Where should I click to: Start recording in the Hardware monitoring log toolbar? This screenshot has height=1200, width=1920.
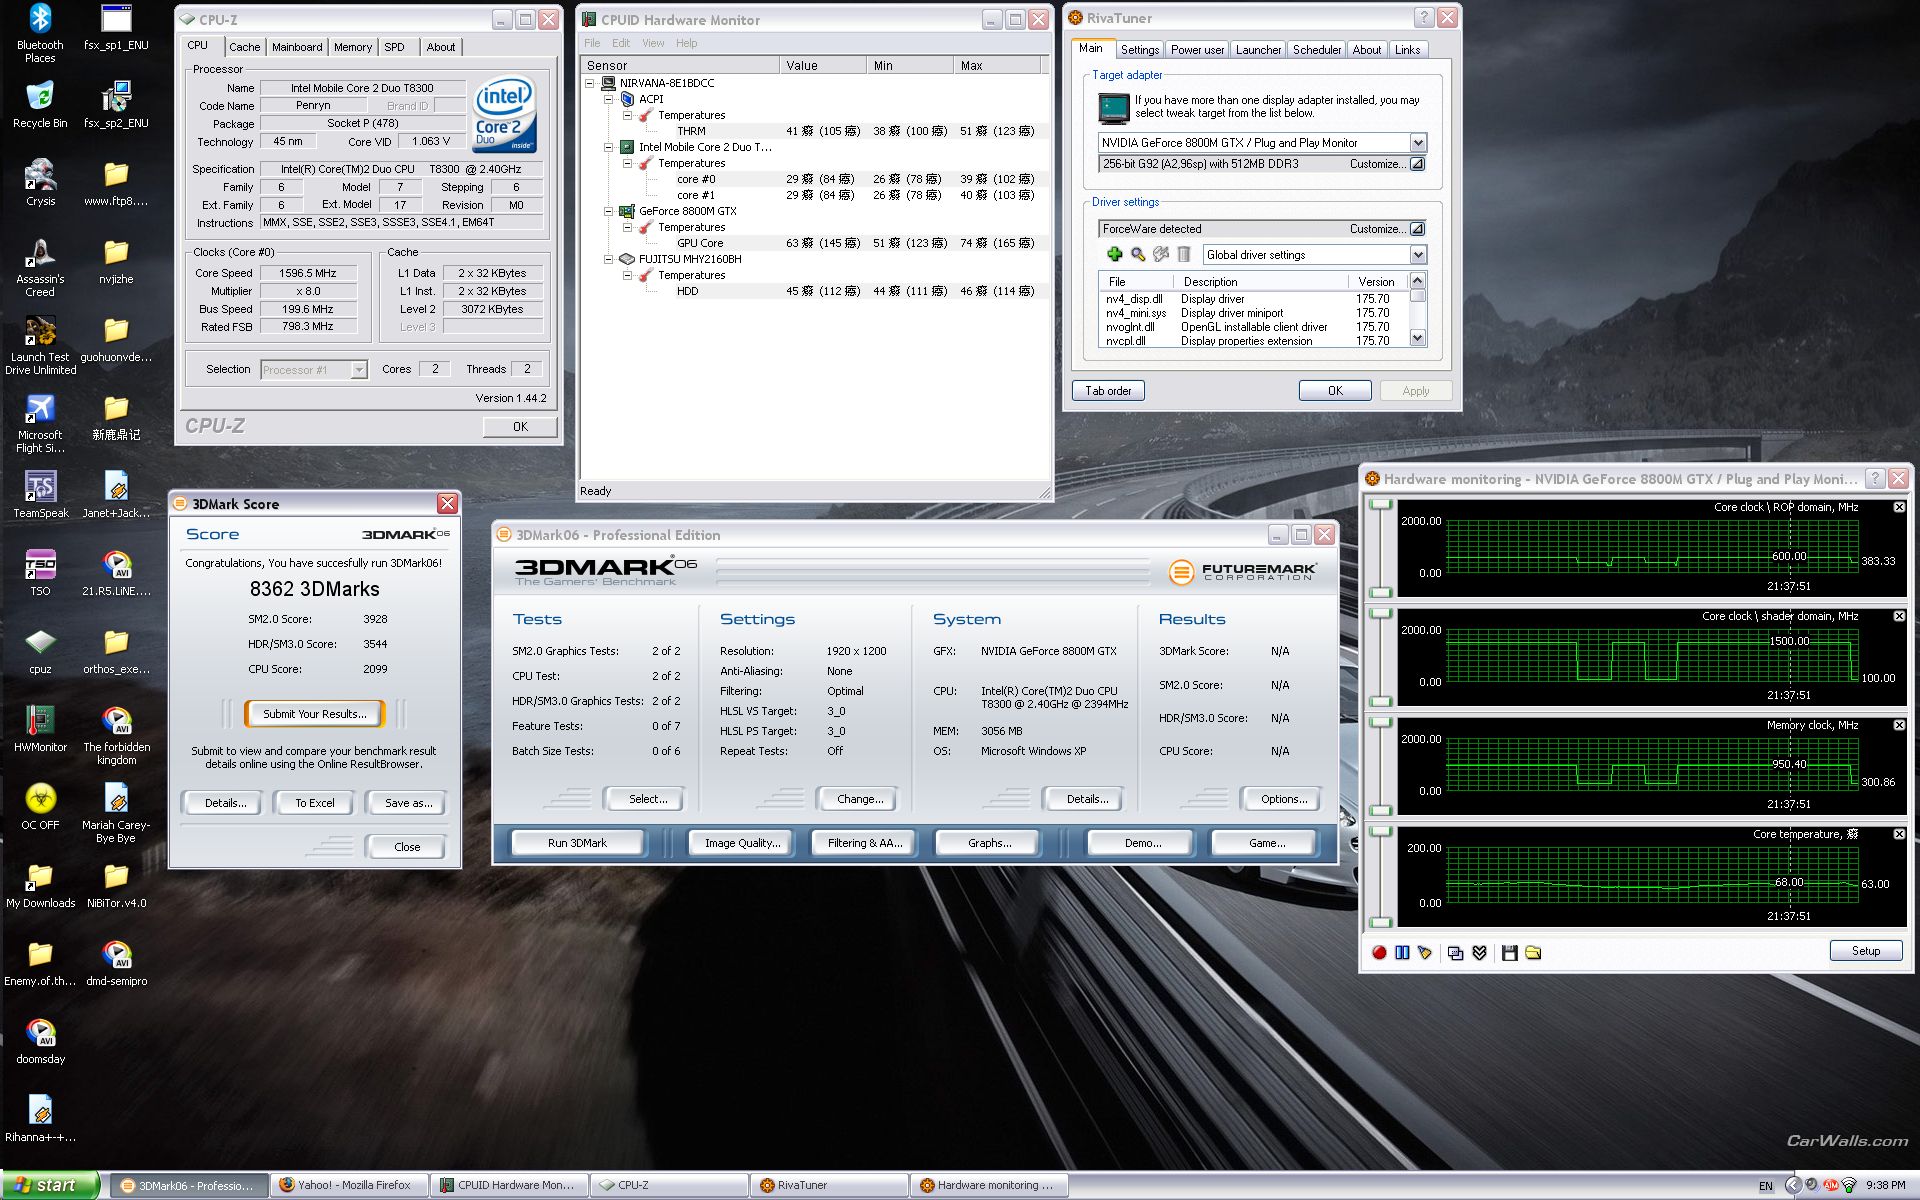tap(1379, 953)
